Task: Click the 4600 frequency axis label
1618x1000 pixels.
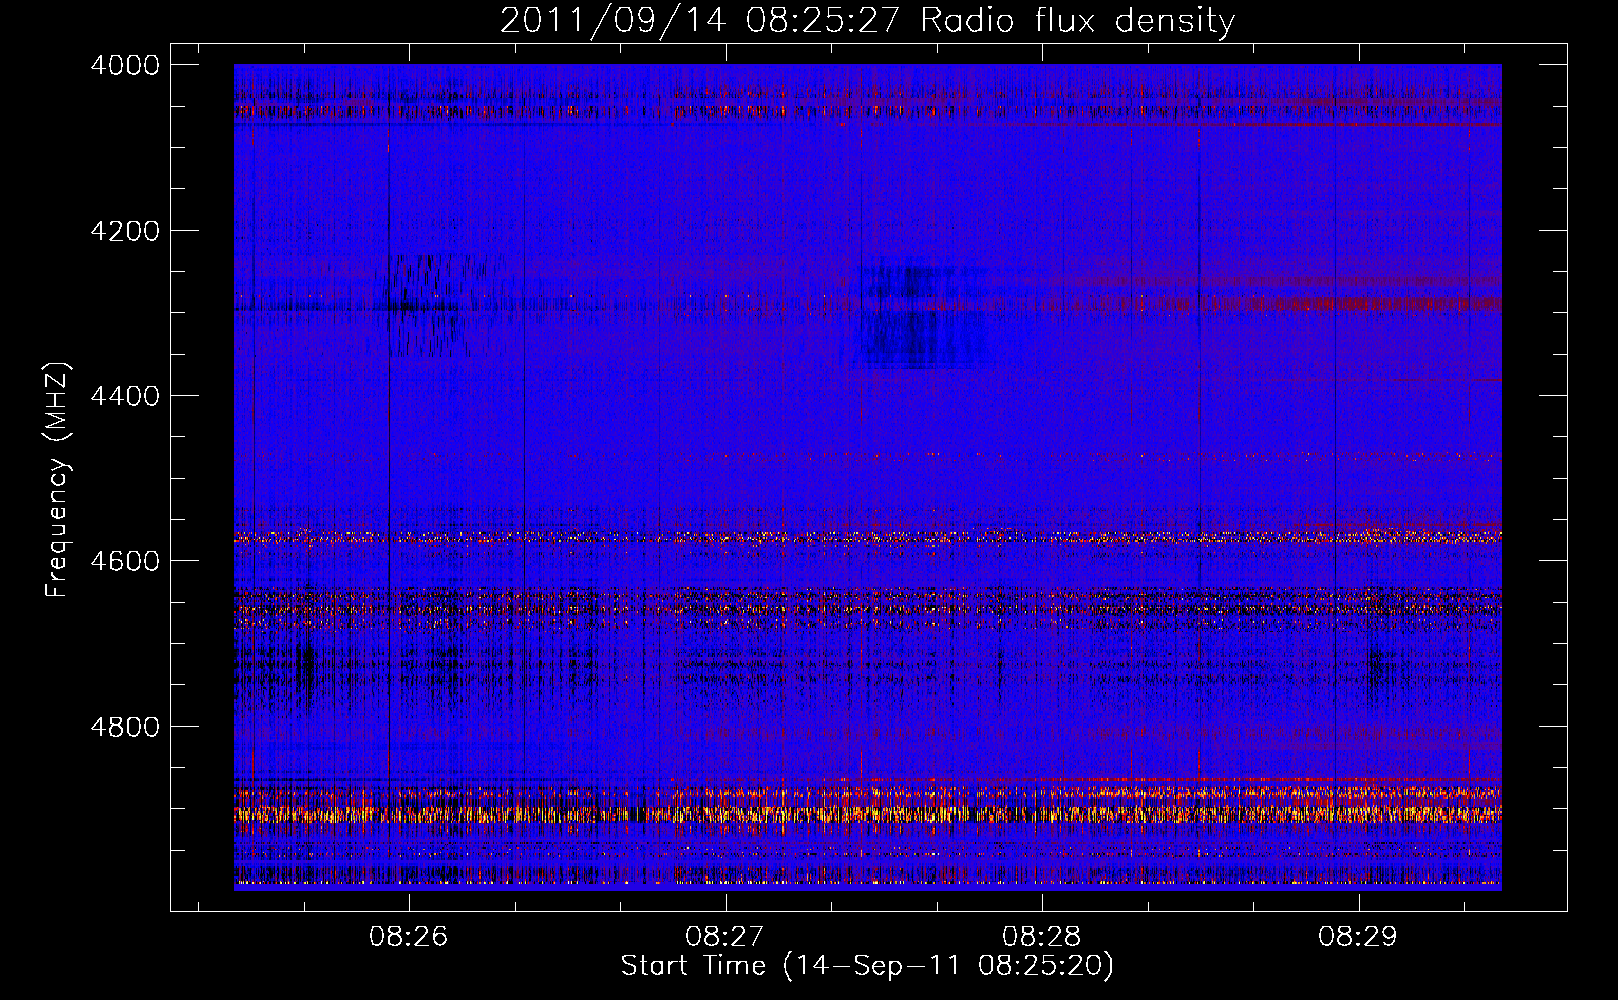Action: click(x=125, y=561)
